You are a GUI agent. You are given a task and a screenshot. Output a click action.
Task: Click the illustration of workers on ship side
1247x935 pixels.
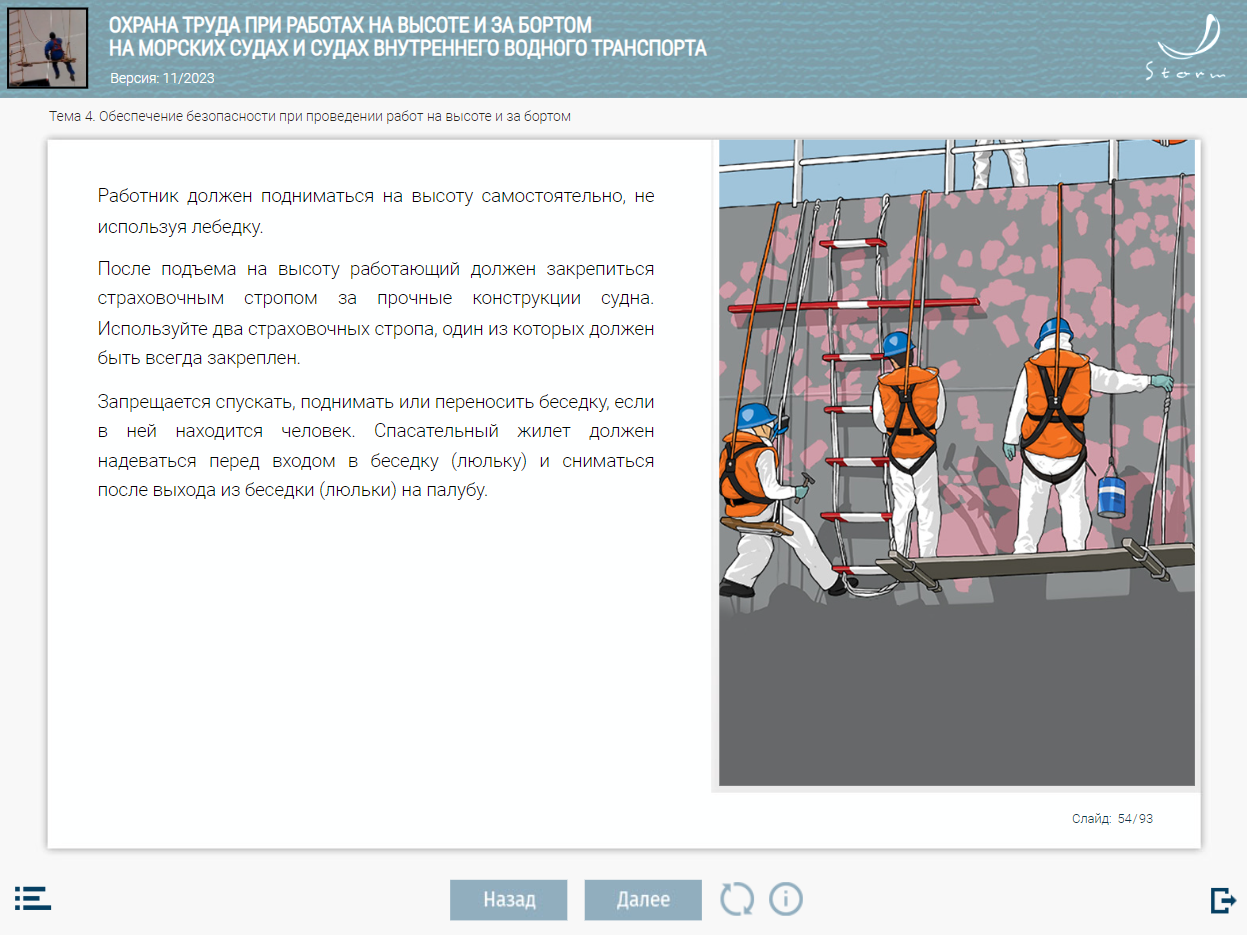click(957, 463)
